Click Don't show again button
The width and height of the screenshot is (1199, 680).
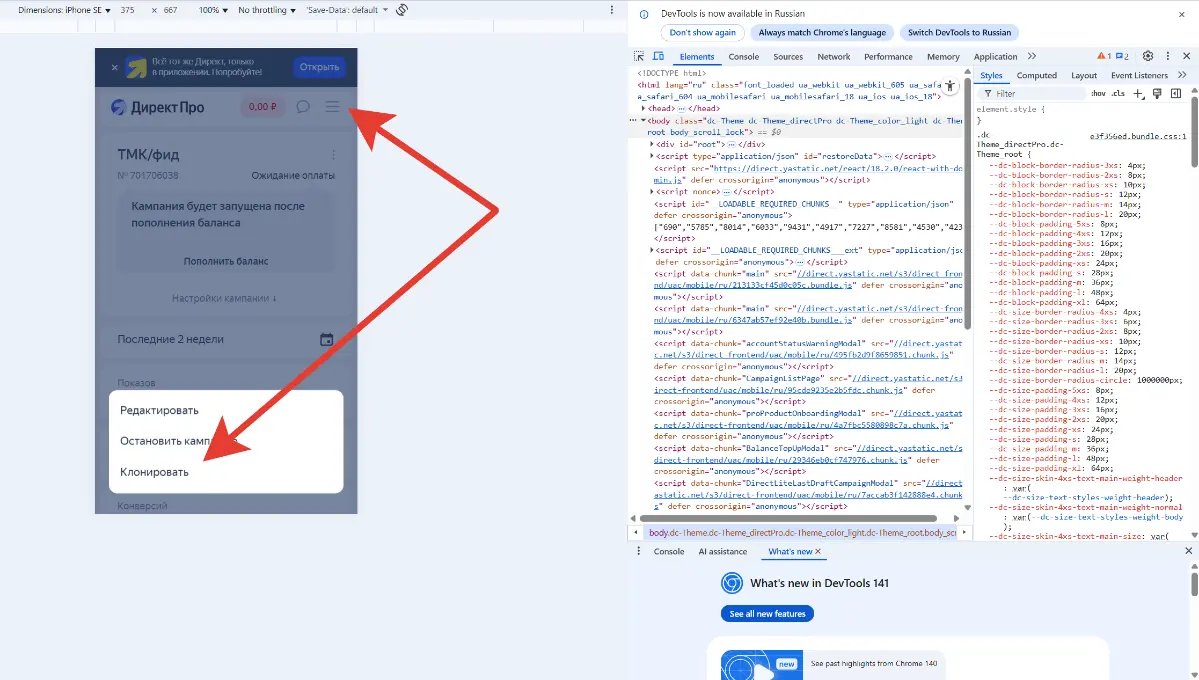pyautogui.click(x=703, y=32)
